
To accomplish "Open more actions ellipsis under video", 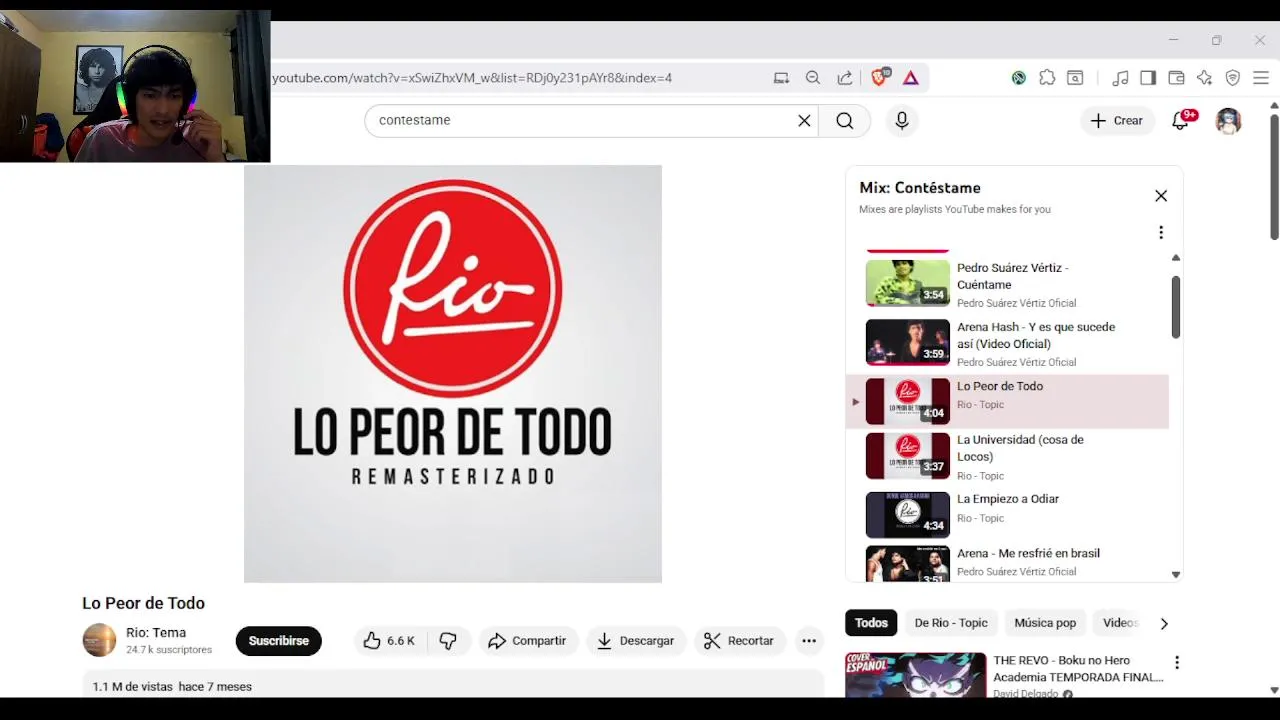I will pyautogui.click(x=809, y=641).
